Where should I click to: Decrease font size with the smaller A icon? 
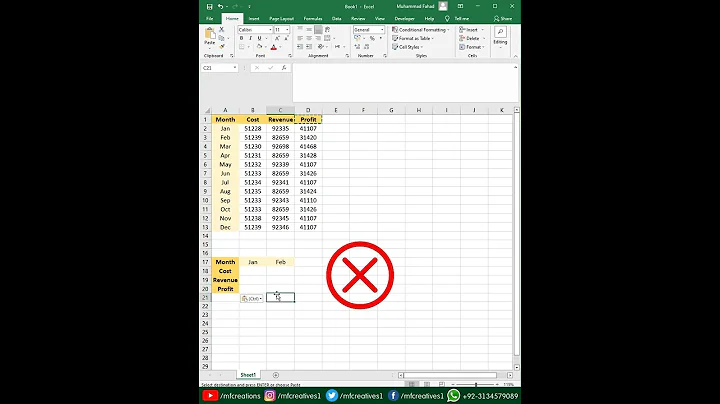click(286, 38)
